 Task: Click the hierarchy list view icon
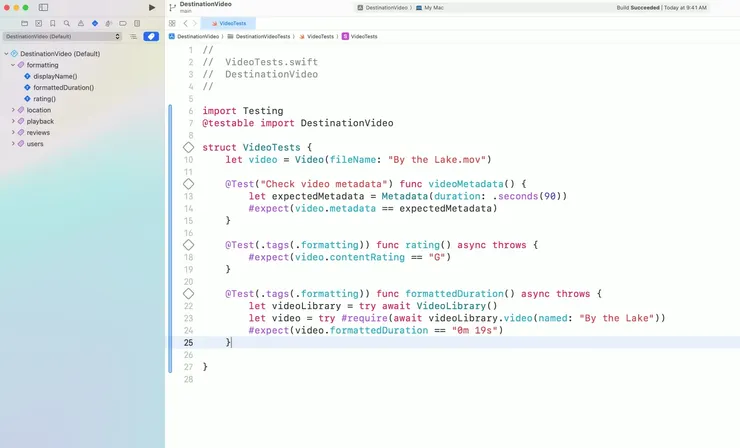click(134, 36)
